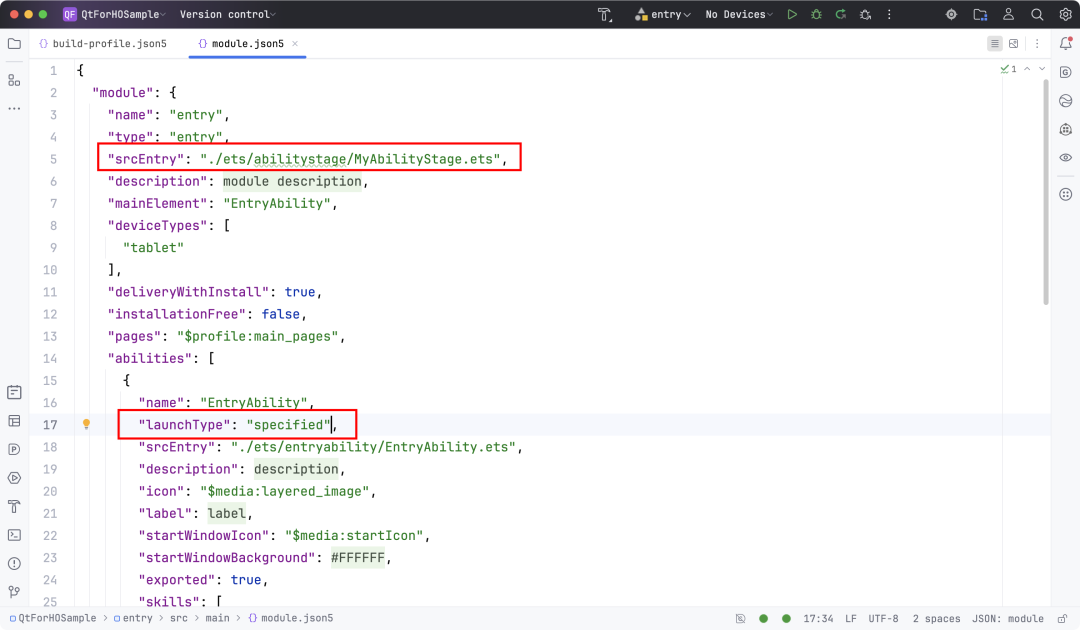Open the QtForHOSample project dropdown

114,14
